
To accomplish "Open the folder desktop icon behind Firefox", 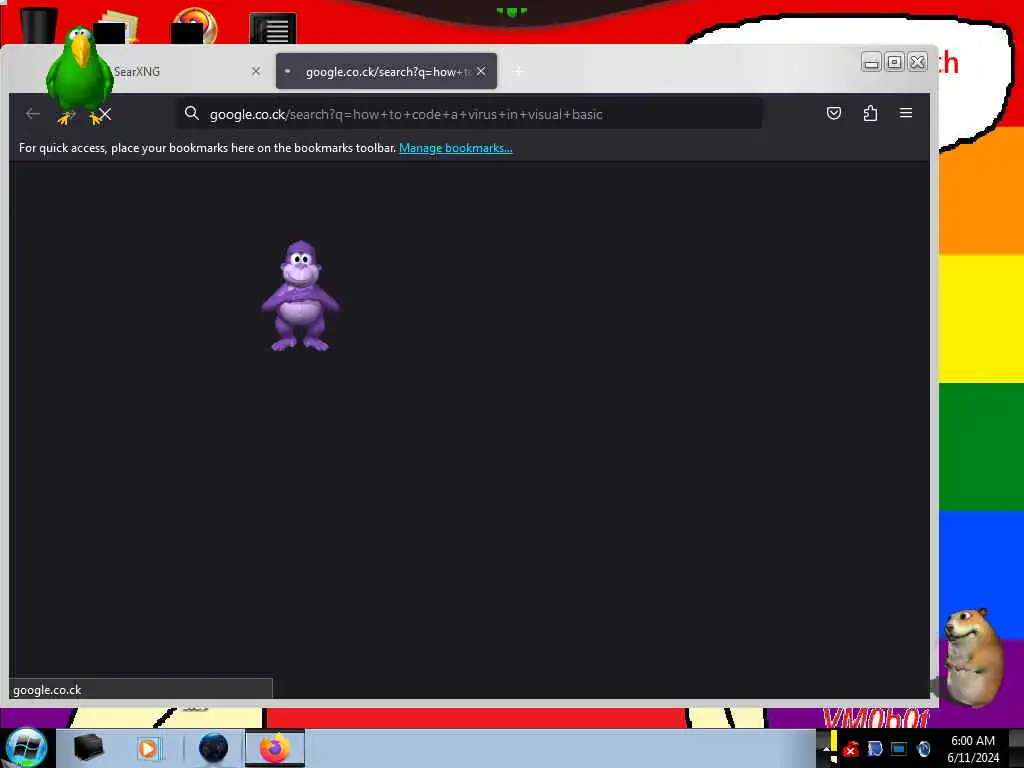I will [x=116, y=27].
